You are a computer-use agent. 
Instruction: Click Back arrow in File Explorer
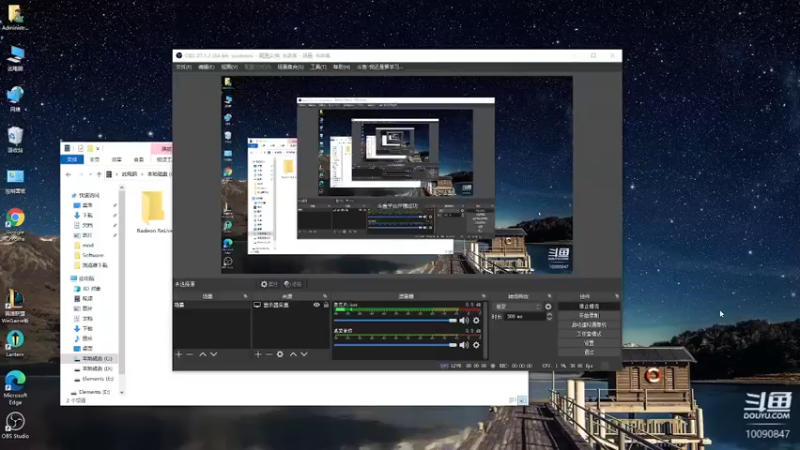[68, 174]
